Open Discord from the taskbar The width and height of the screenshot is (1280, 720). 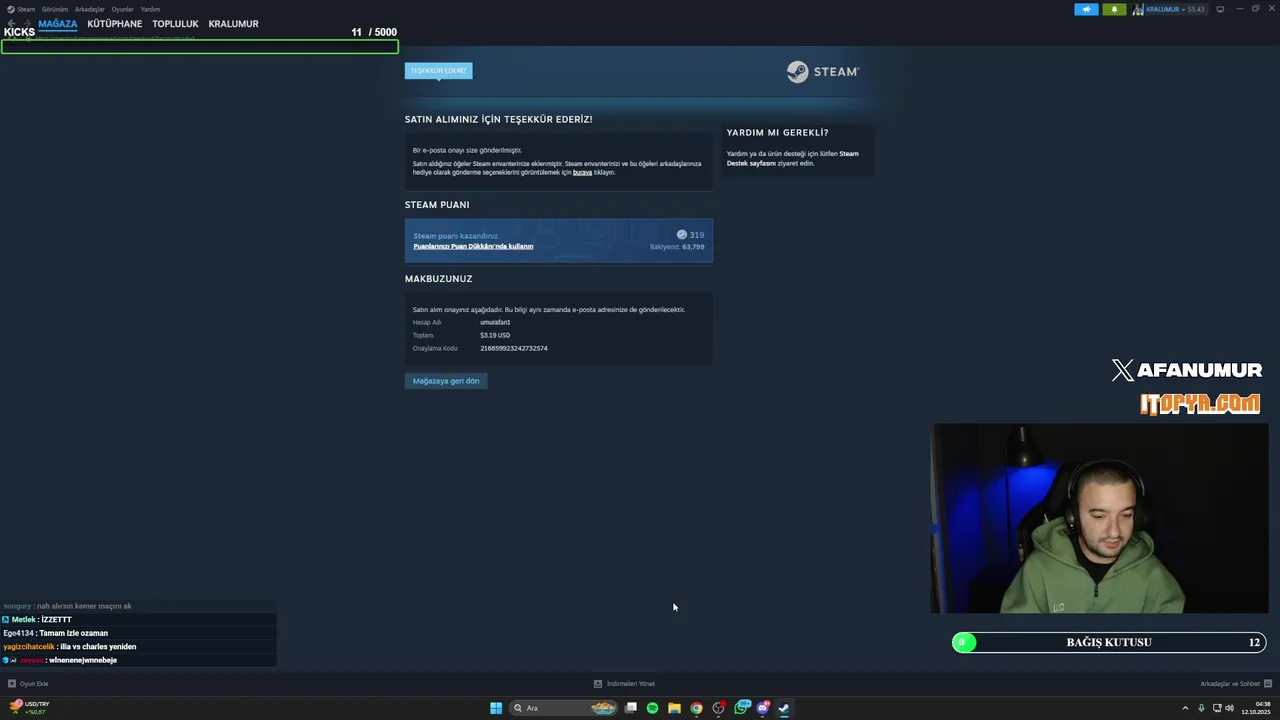[763, 708]
